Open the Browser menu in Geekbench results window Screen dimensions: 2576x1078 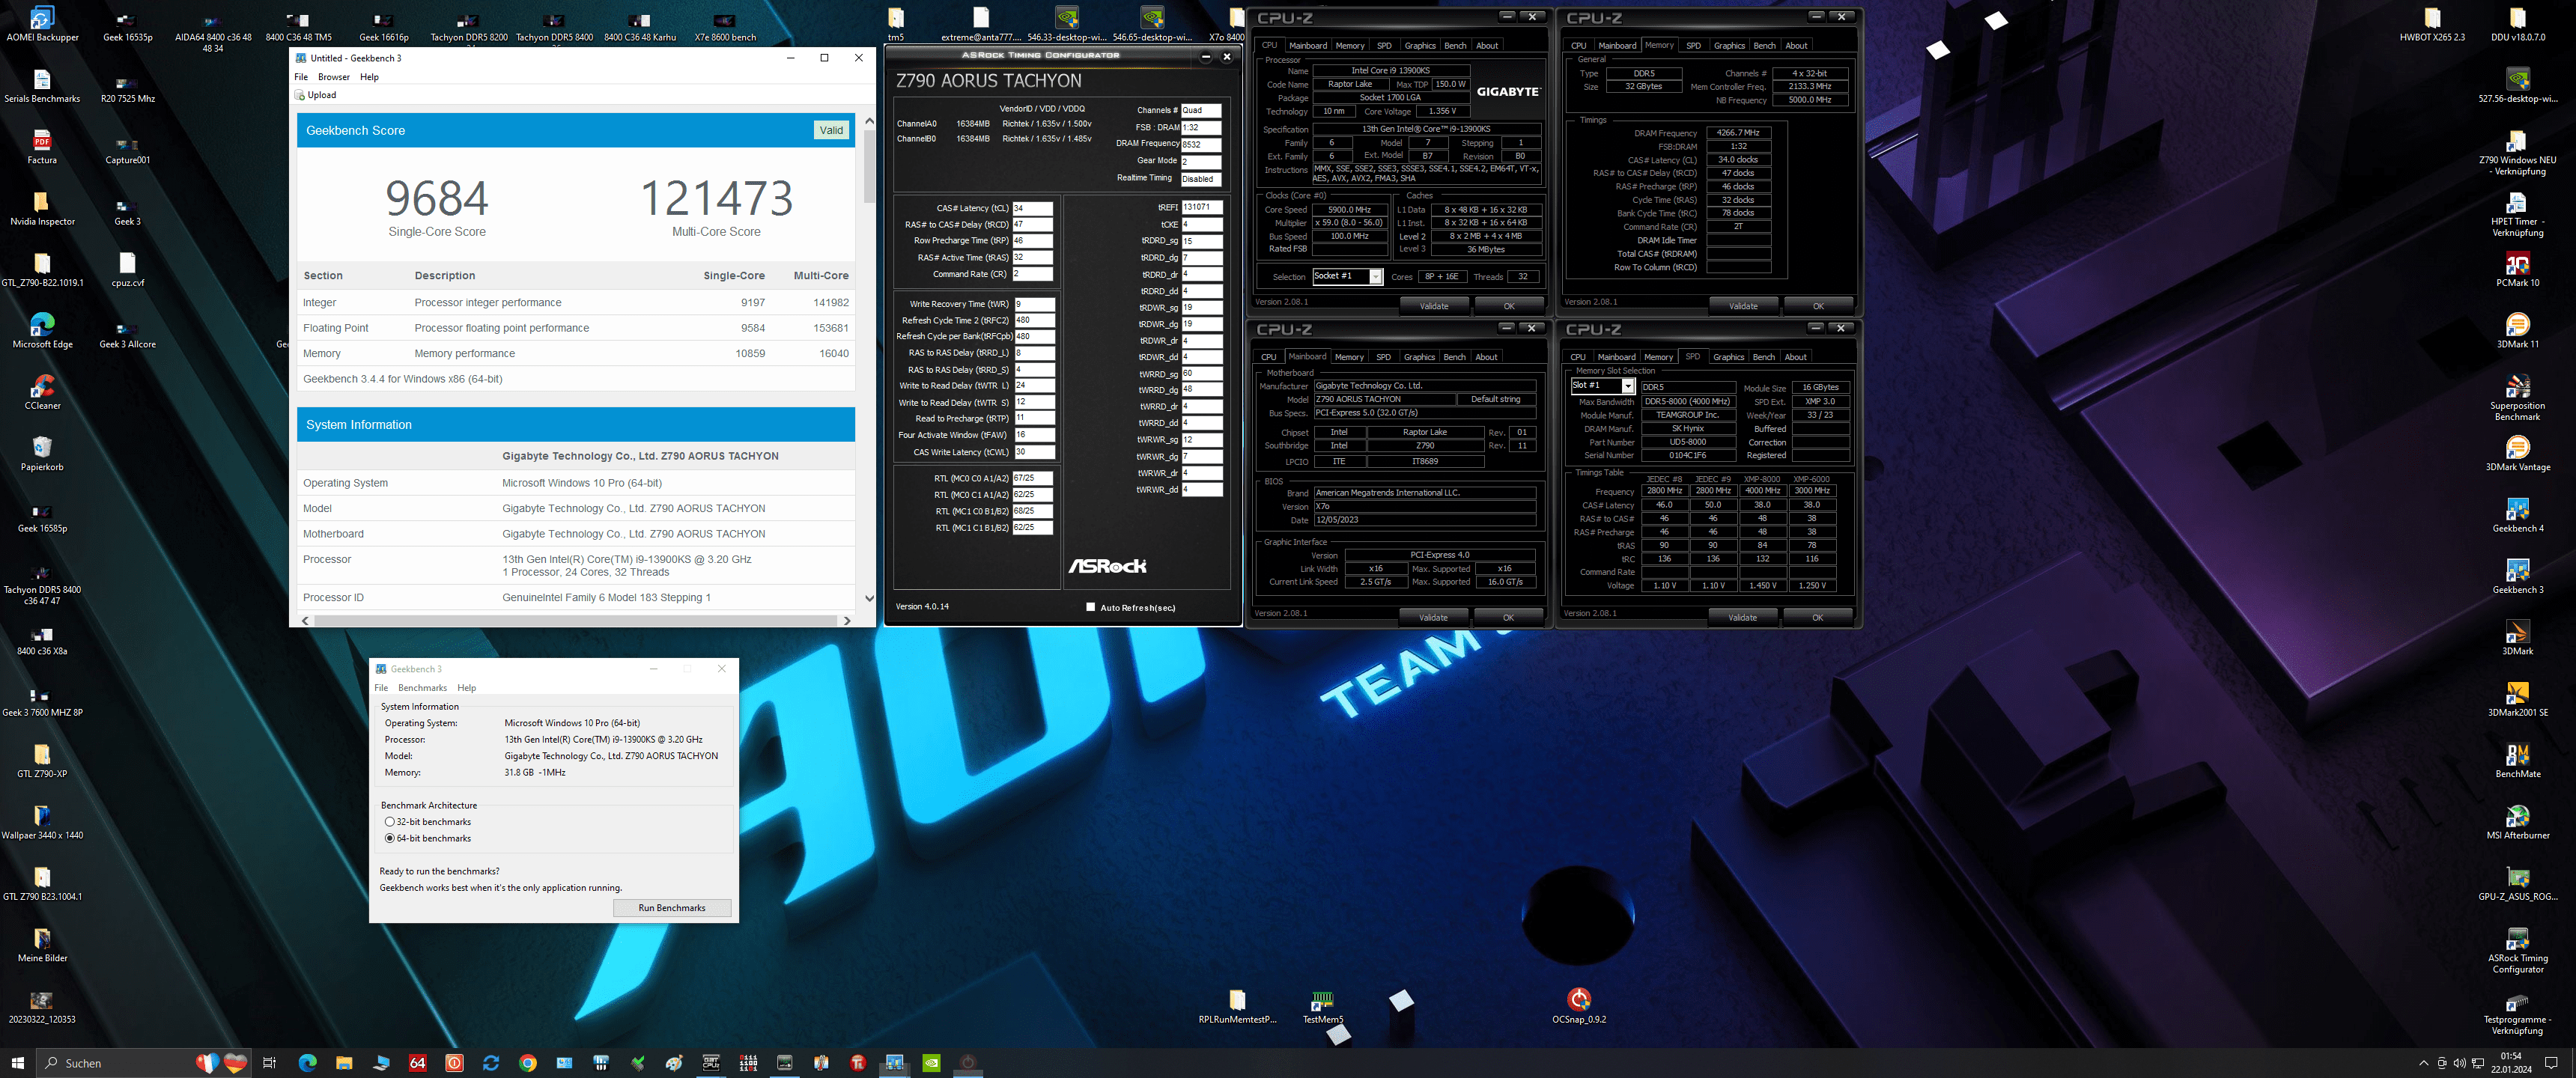pyautogui.click(x=334, y=77)
